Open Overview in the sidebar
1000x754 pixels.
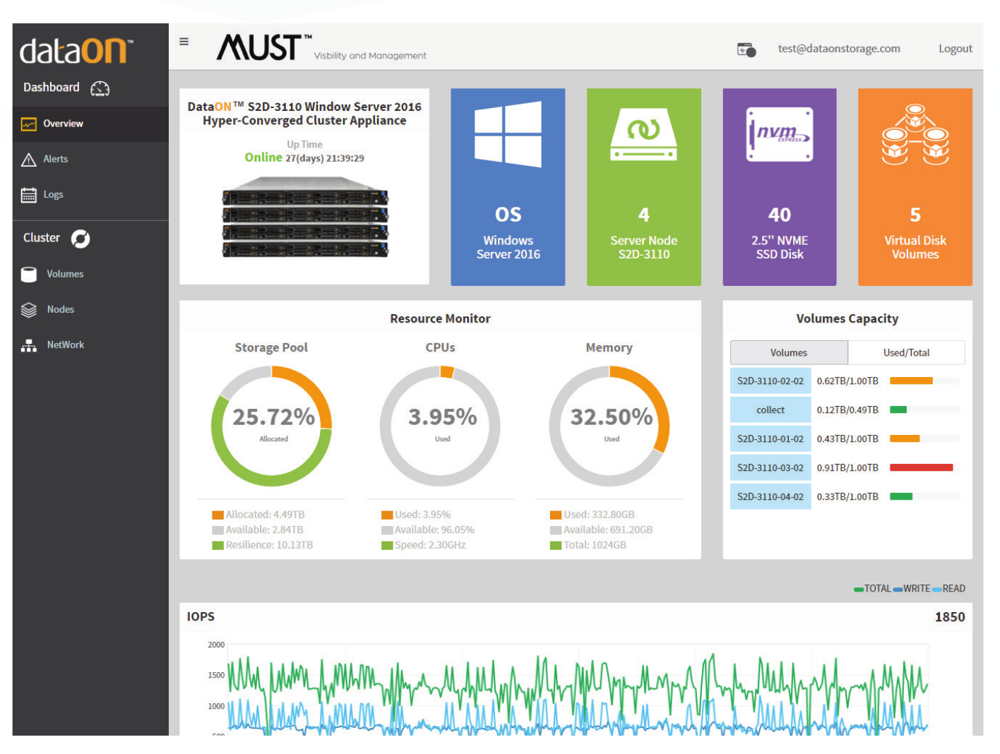coord(91,124)
